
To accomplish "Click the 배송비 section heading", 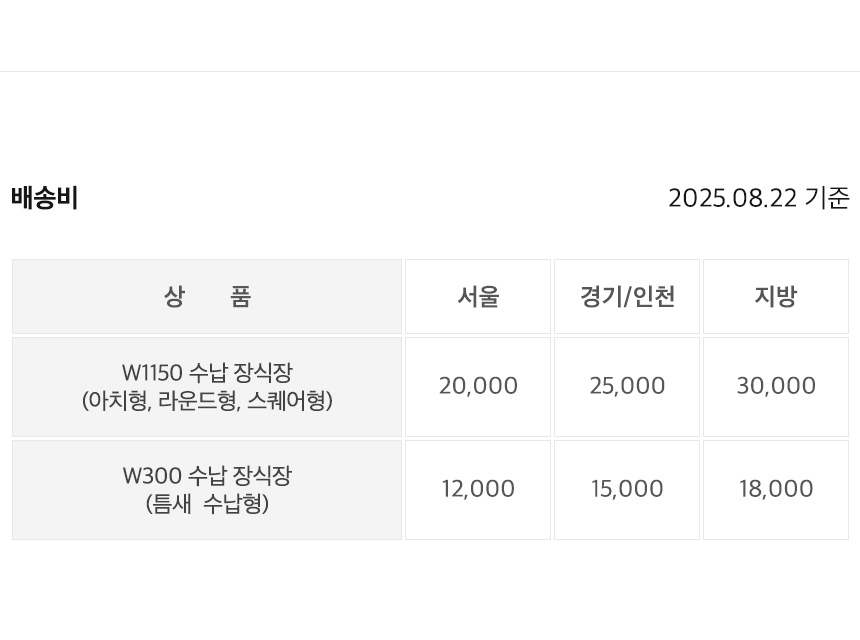I will (45, 198).
